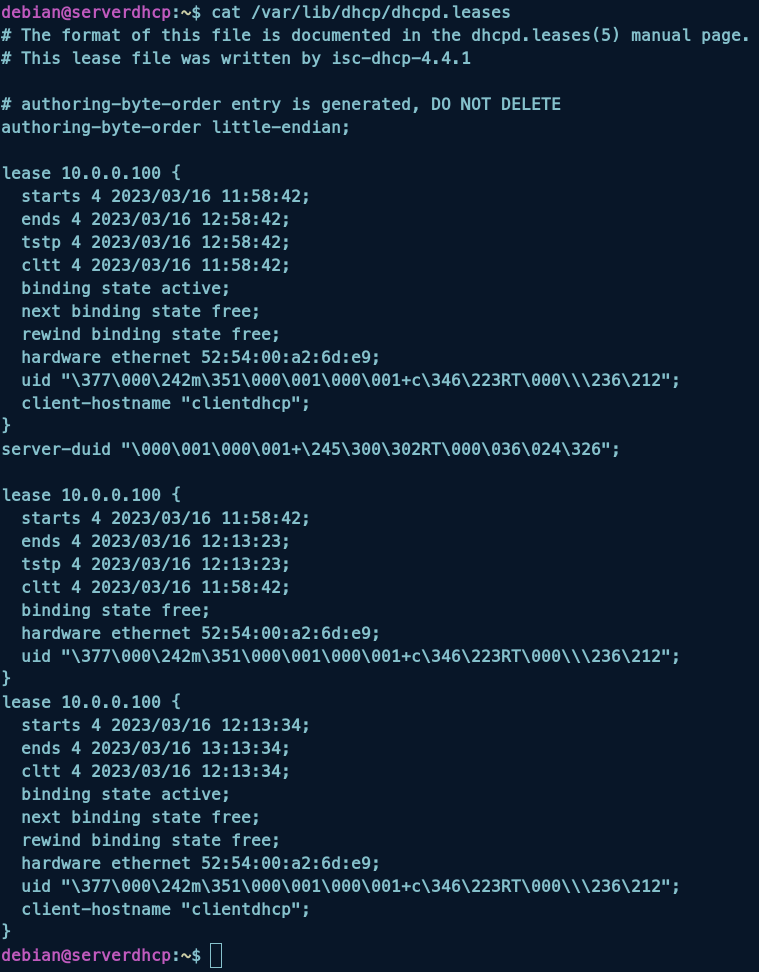Click the ends 12:58:42 lease line
759x972 pixels.
coord(155,220)
